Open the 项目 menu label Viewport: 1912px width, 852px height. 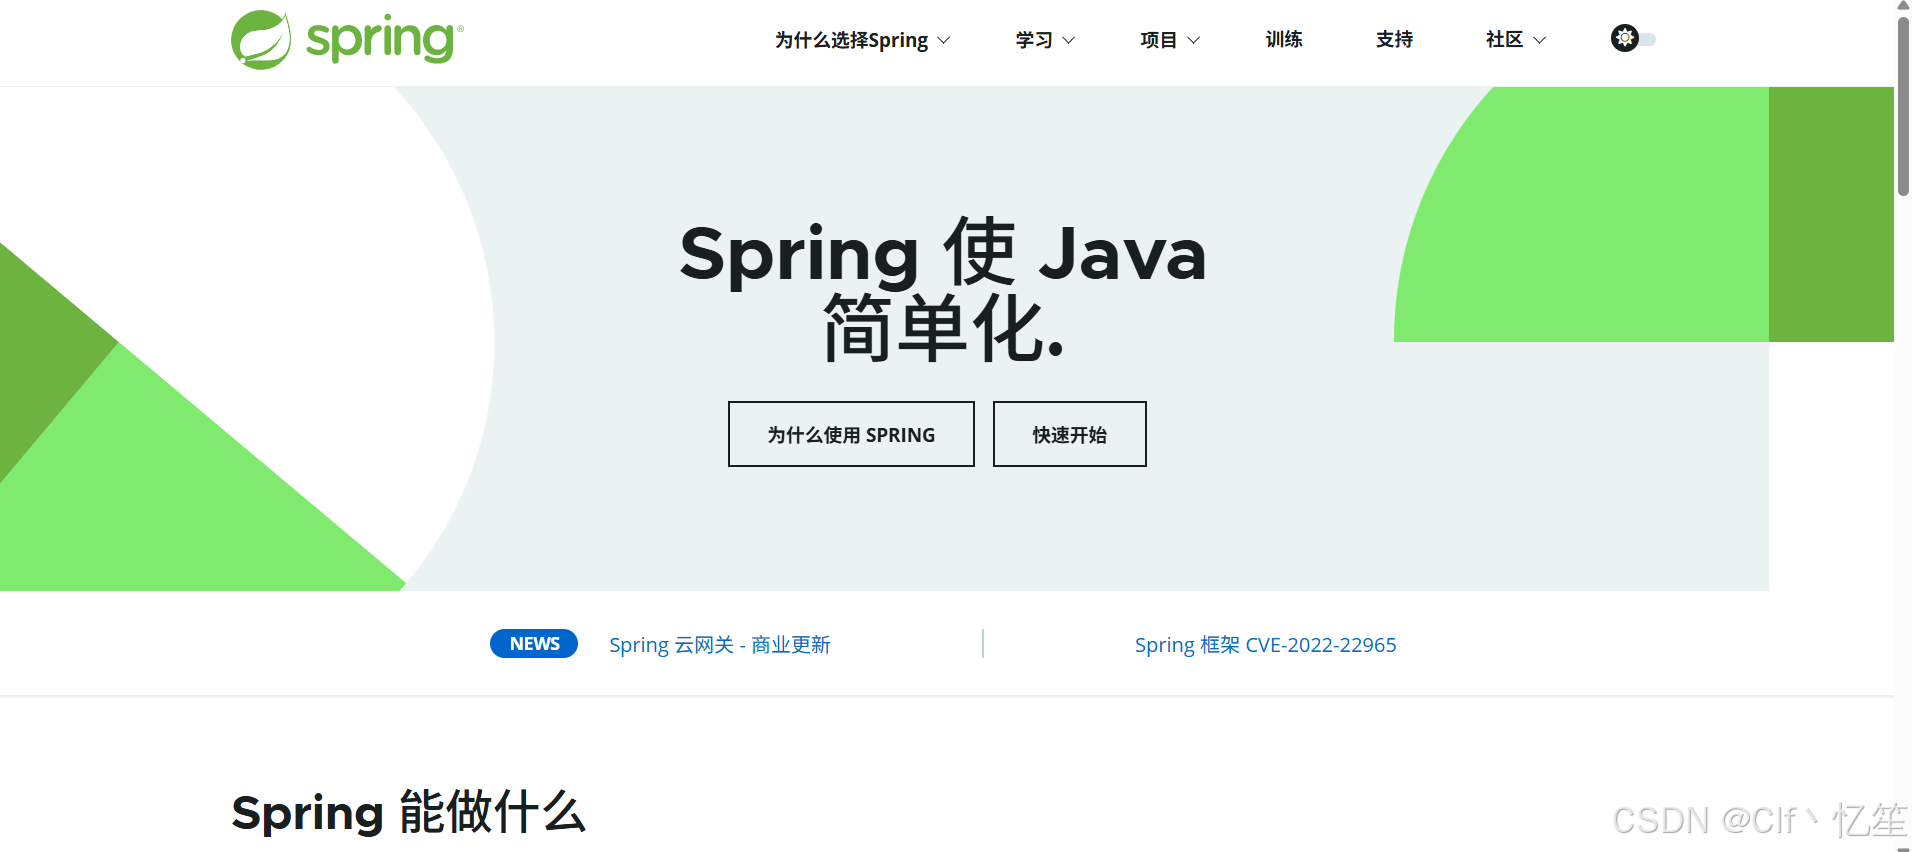[x=1159, y=40]
